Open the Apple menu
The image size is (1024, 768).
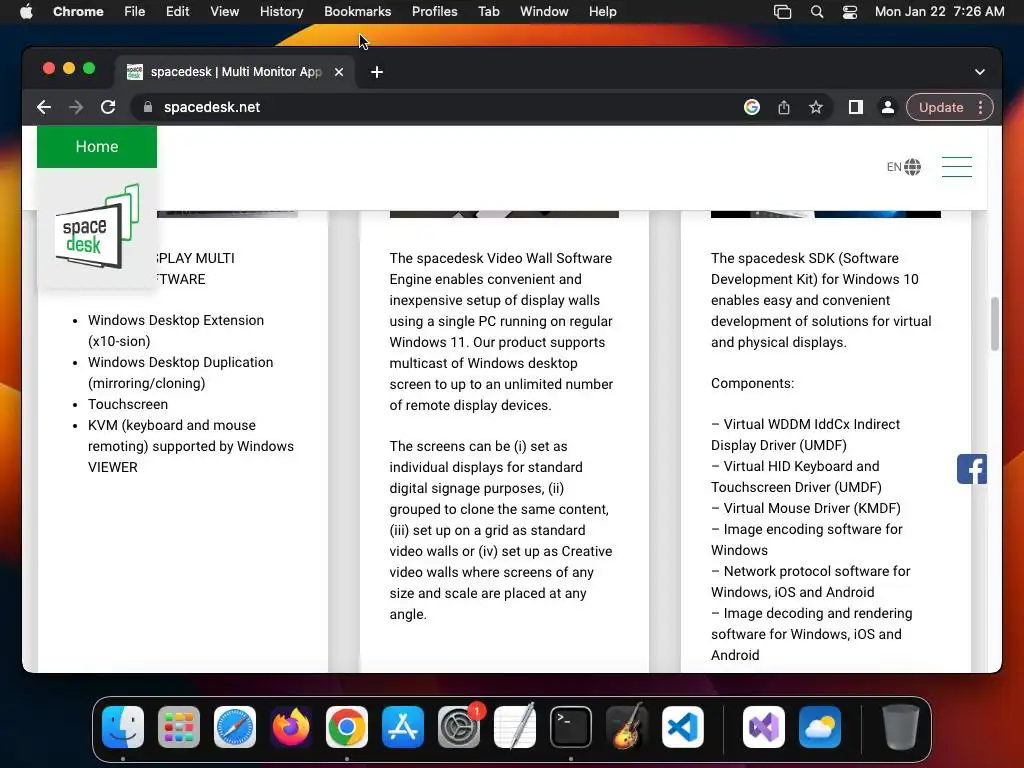(x=26, y=11)
